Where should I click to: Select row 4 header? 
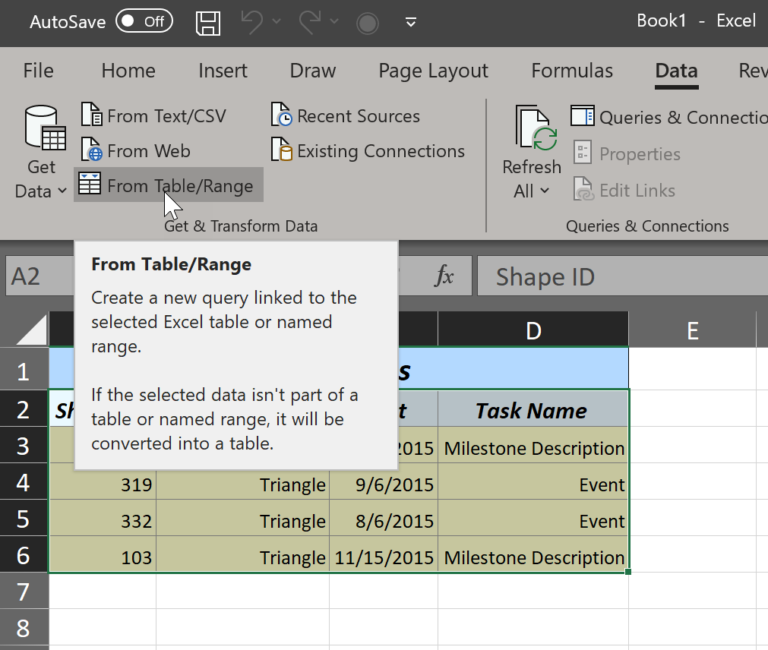[24, 482]
